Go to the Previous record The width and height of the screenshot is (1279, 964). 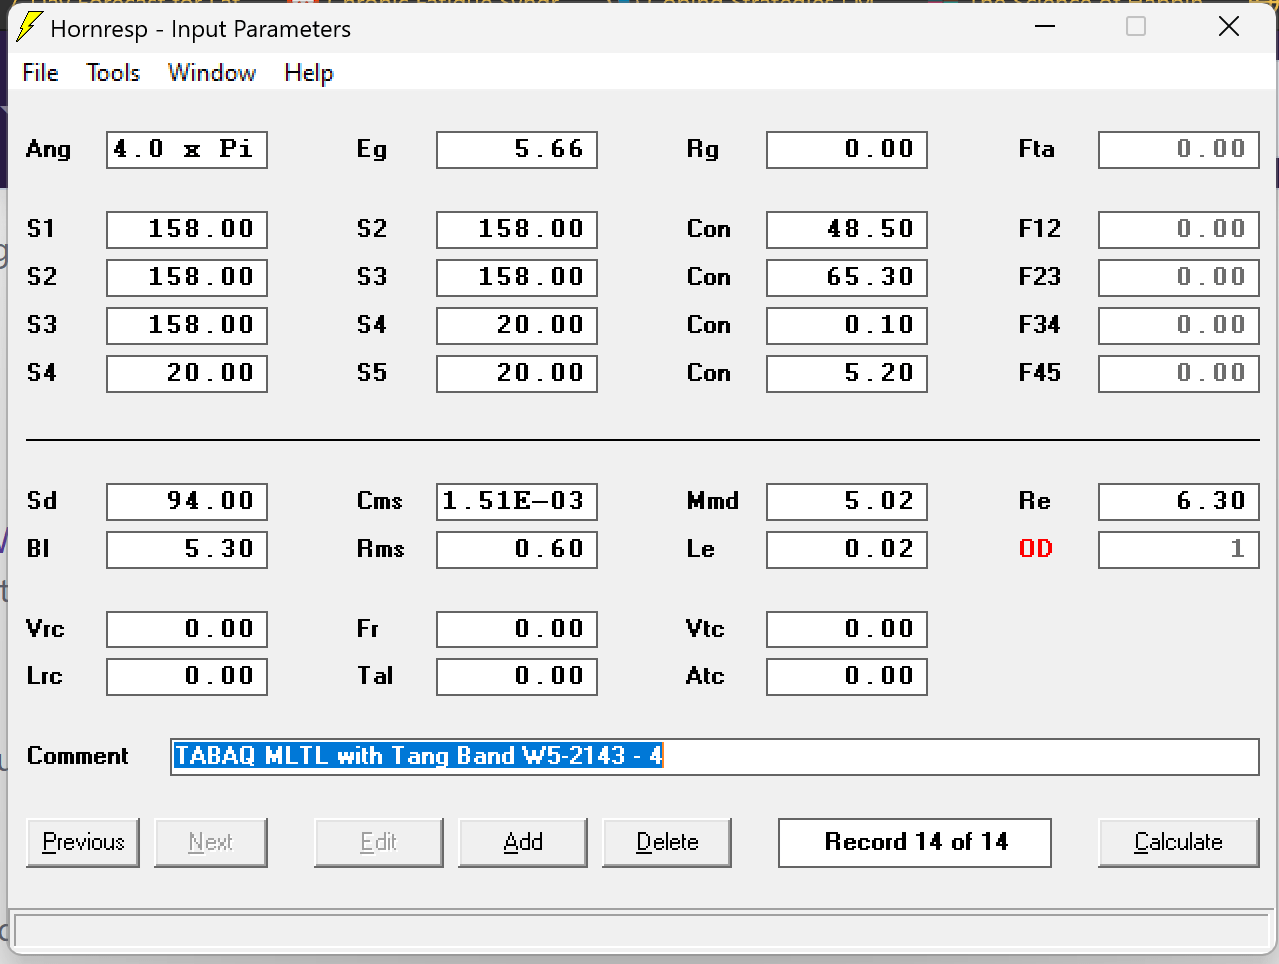click(83, 842)
